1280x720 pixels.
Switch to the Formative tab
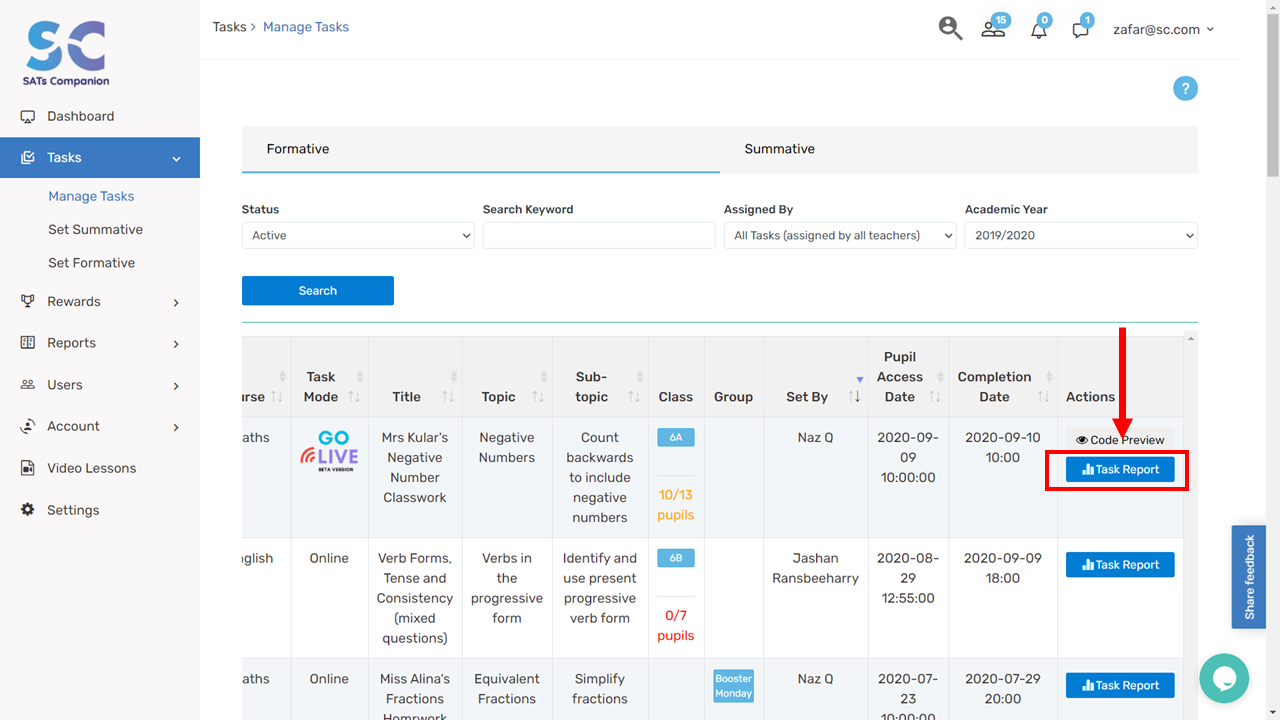pyautogui.click(x=481, y=149)
